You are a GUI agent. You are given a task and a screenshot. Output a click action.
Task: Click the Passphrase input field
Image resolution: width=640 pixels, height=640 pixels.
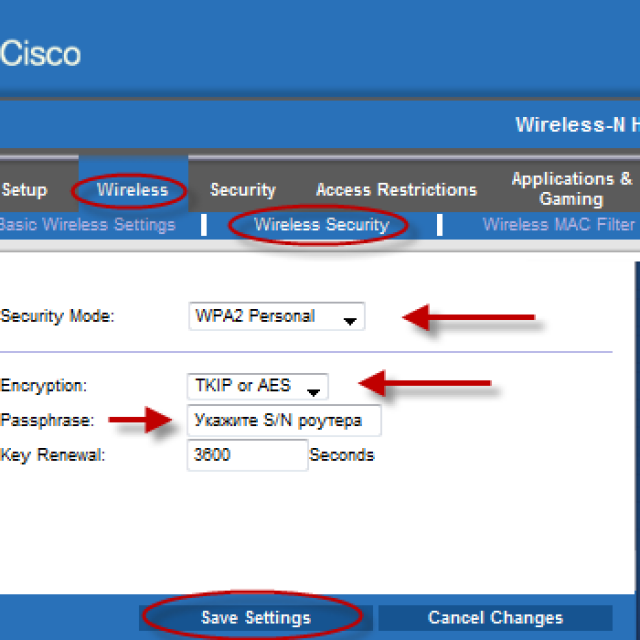(284, 420)
